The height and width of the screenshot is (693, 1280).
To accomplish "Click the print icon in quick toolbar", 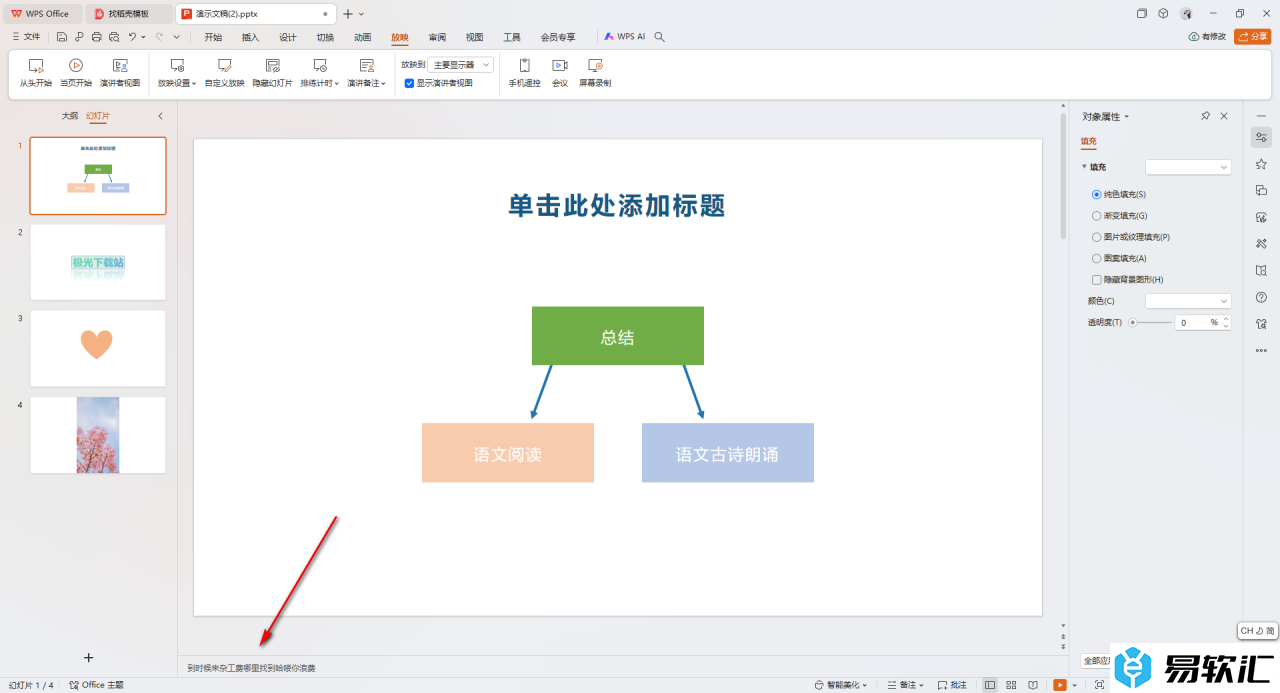I will 96,37.
